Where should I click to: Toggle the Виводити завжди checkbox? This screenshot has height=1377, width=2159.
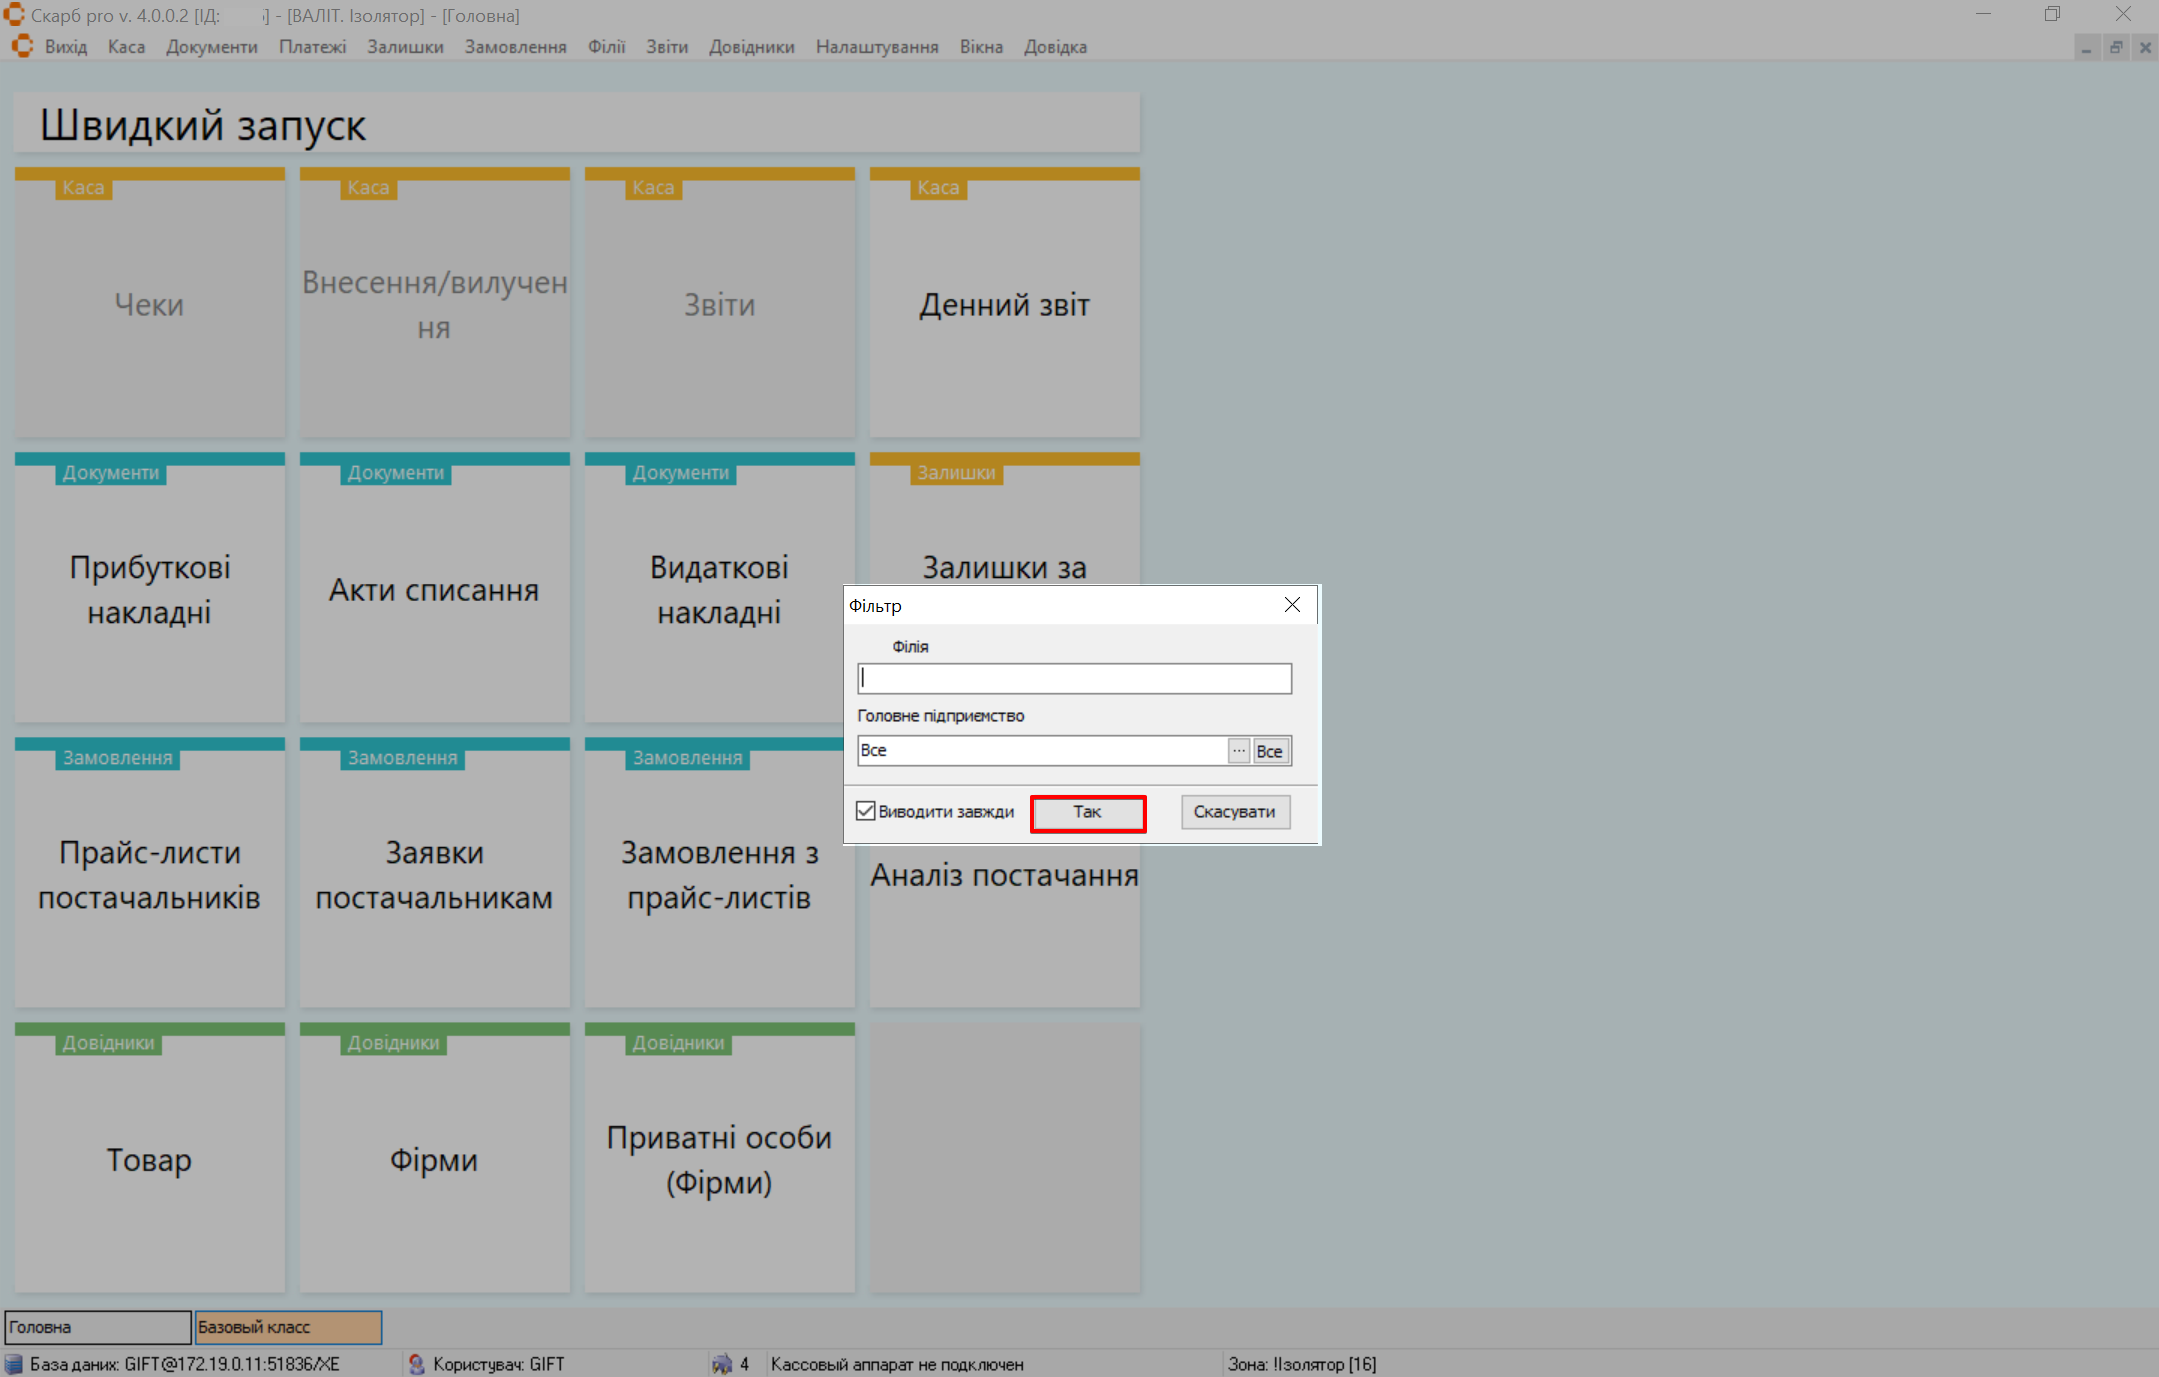point(866,811)
